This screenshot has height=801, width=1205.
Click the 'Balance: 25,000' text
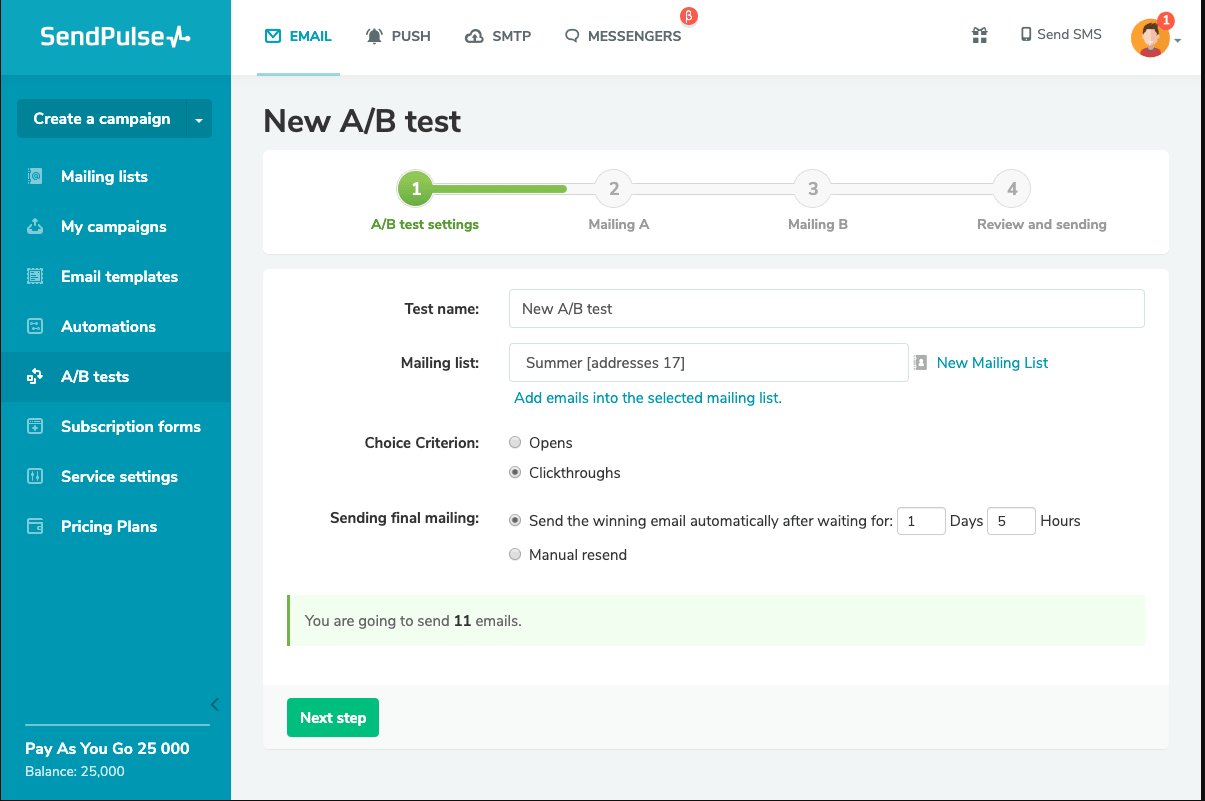pyautogui.click(x=75, y=772)
